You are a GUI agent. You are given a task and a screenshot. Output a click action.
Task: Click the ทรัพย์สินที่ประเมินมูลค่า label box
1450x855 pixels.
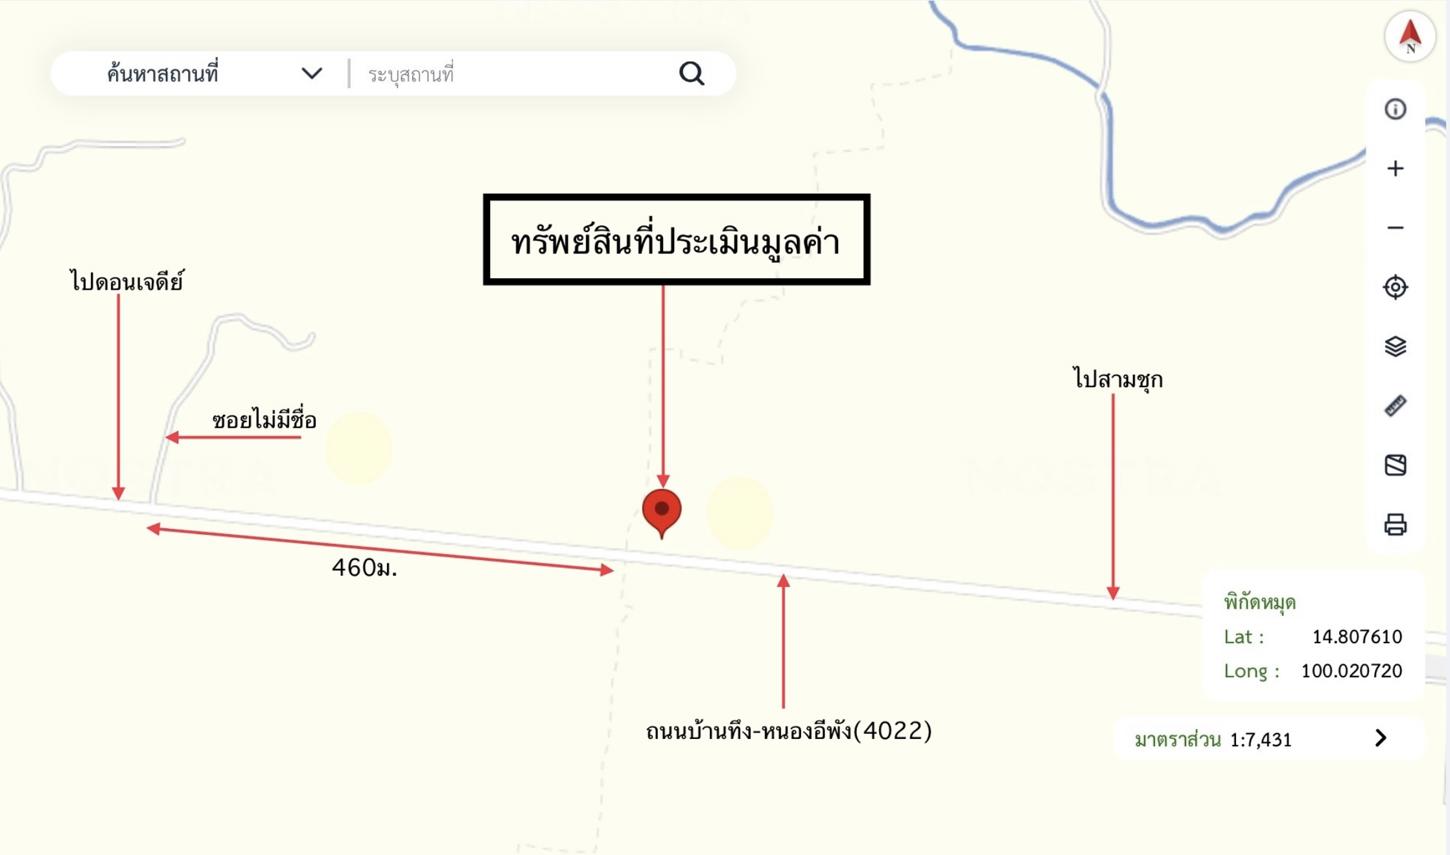[676, 240]
